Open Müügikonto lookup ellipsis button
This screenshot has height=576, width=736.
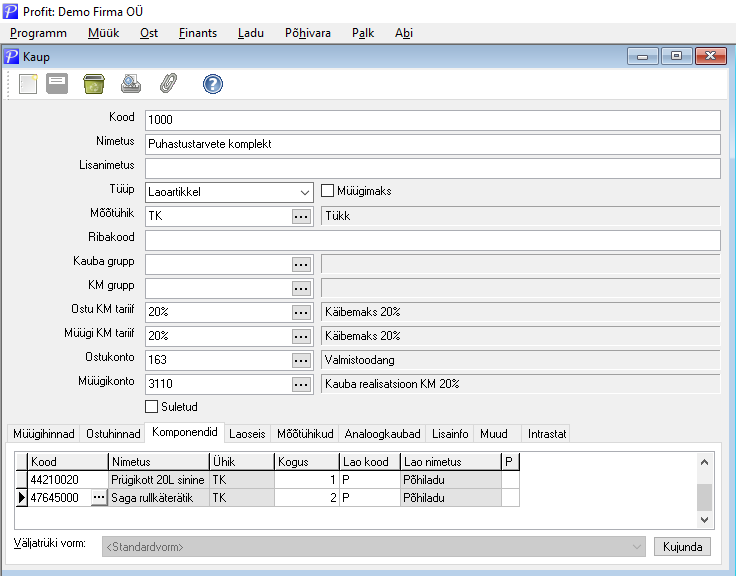point(301,384)
